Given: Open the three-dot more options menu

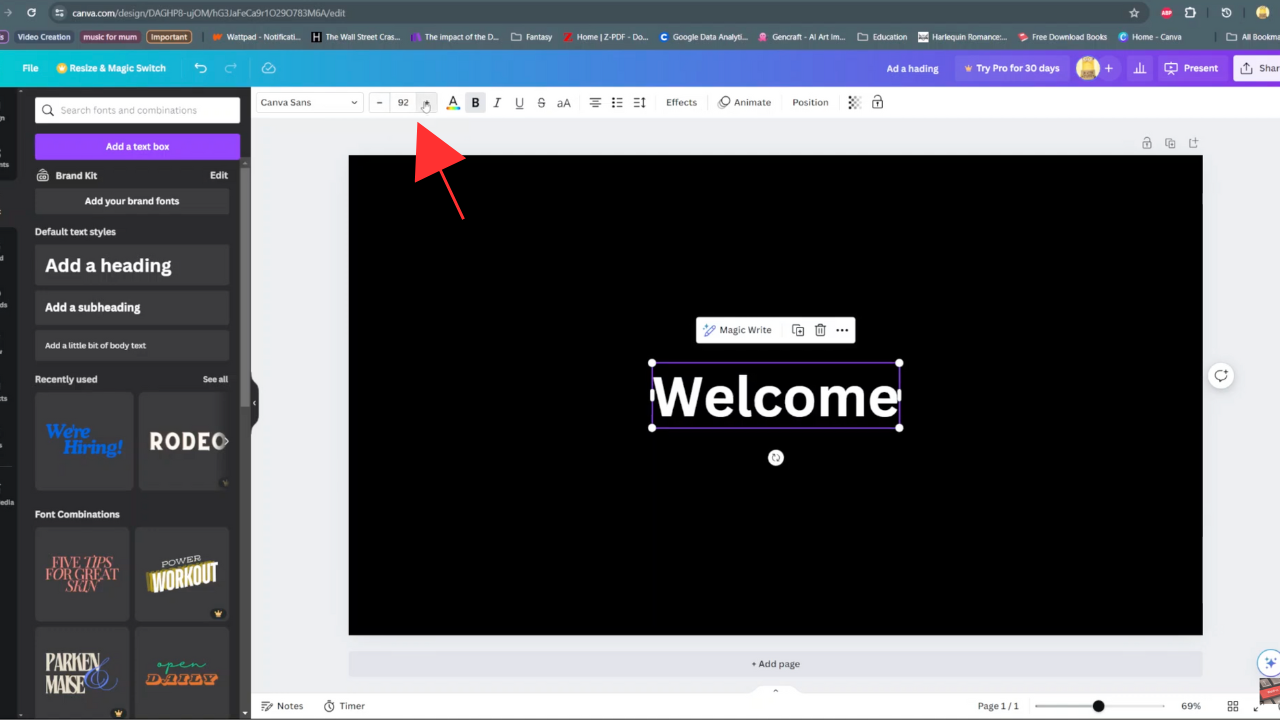Looking at the screenshot, I should (x=842, y=330).
